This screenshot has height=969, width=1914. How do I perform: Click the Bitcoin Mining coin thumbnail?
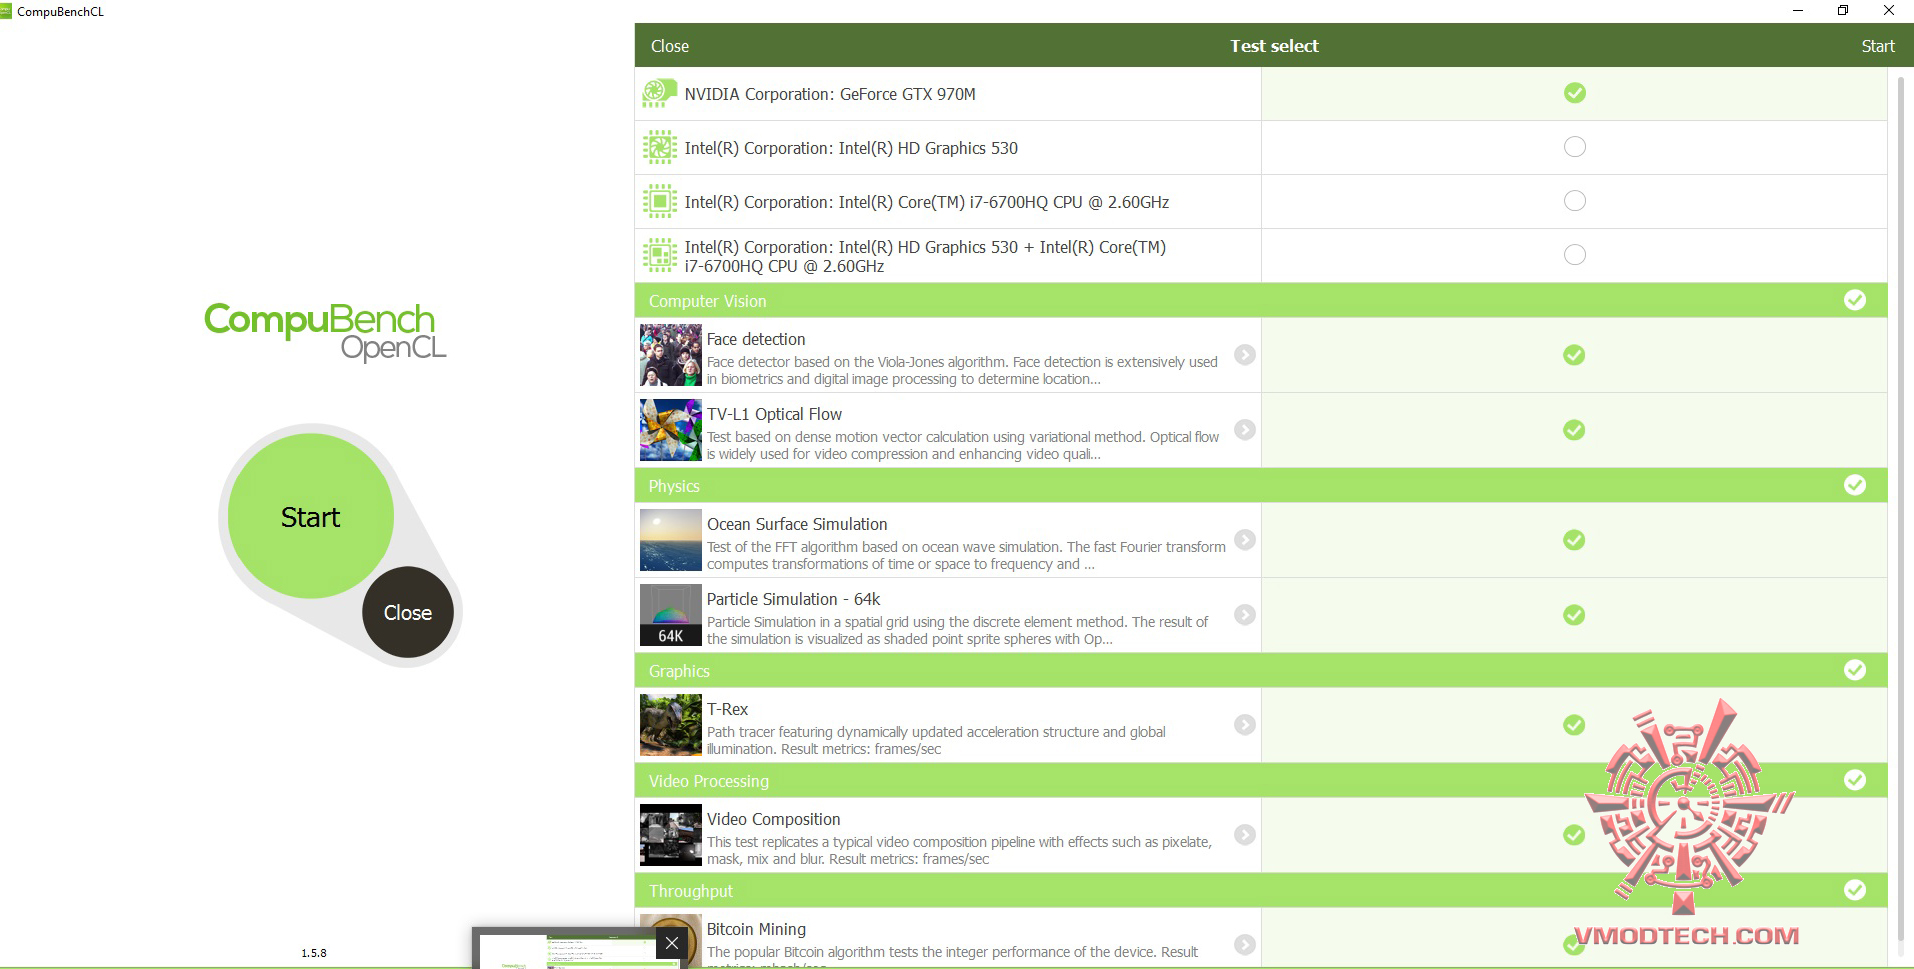click(671, 942)
